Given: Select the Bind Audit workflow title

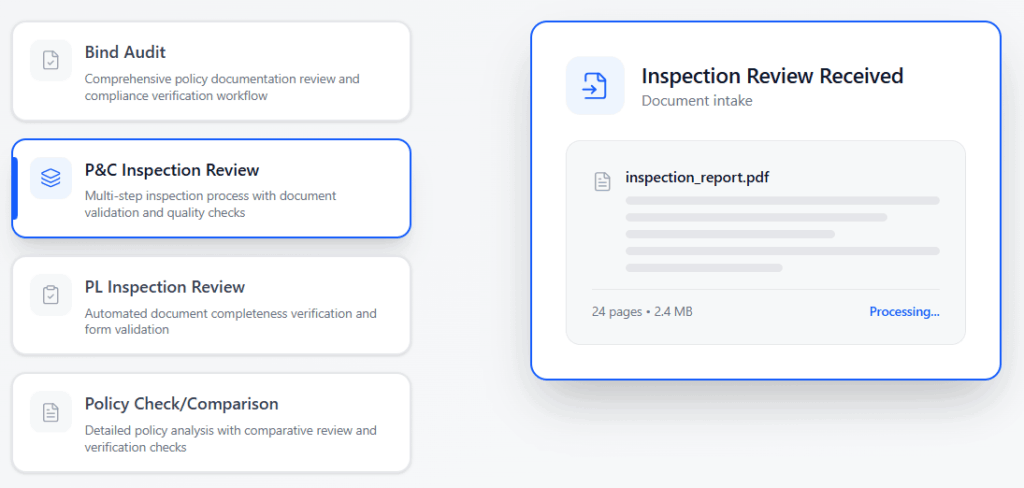Looking at the screenshot, I should 125,52.
